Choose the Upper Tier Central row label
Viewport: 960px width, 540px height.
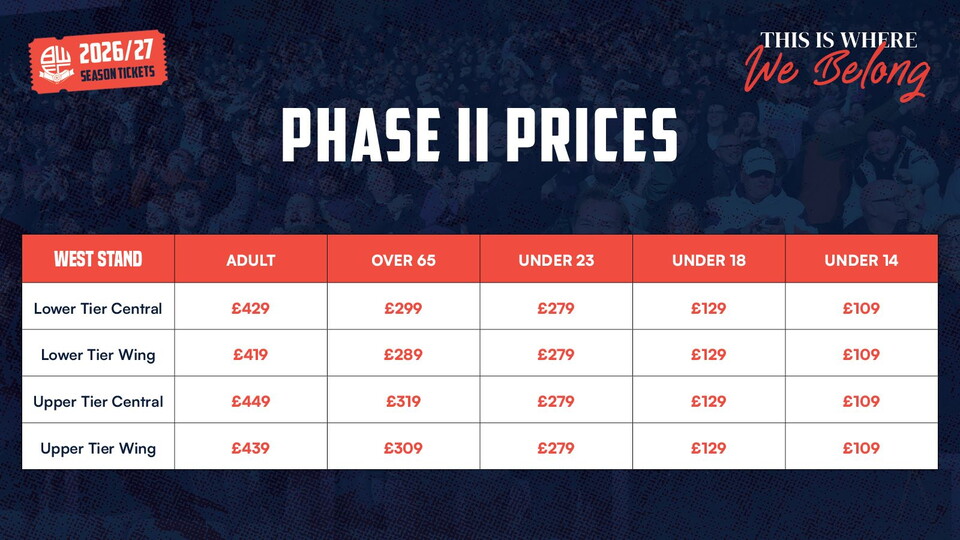click(98, 401)
